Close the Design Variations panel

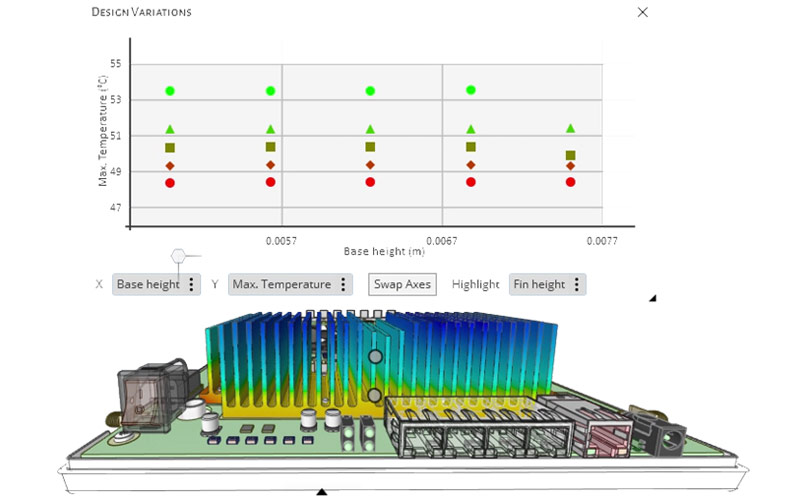pos(643,12)
